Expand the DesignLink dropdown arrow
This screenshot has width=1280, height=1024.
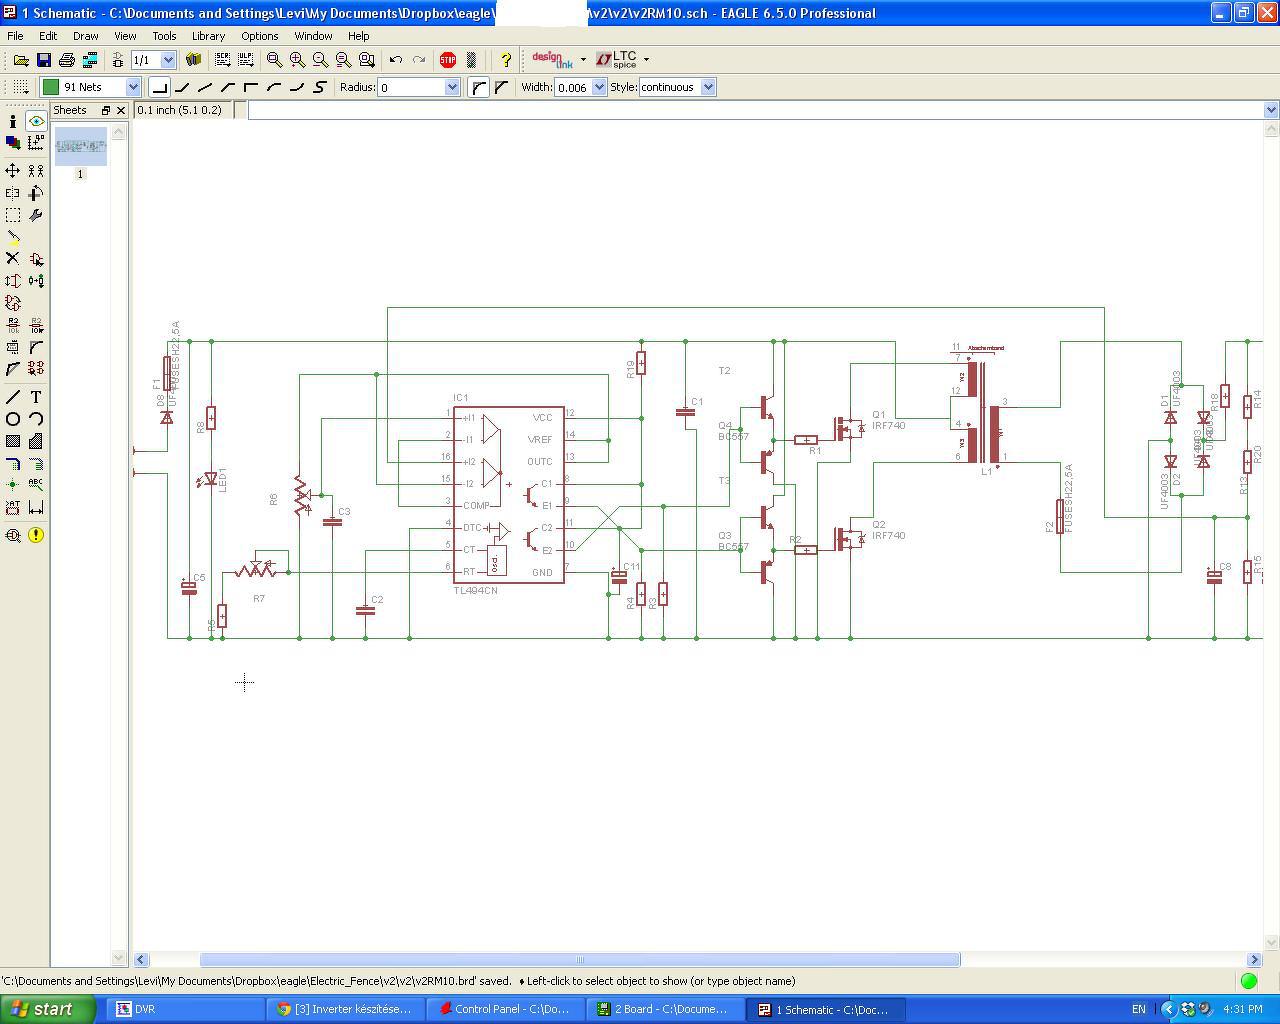click(x=583, y=60)
